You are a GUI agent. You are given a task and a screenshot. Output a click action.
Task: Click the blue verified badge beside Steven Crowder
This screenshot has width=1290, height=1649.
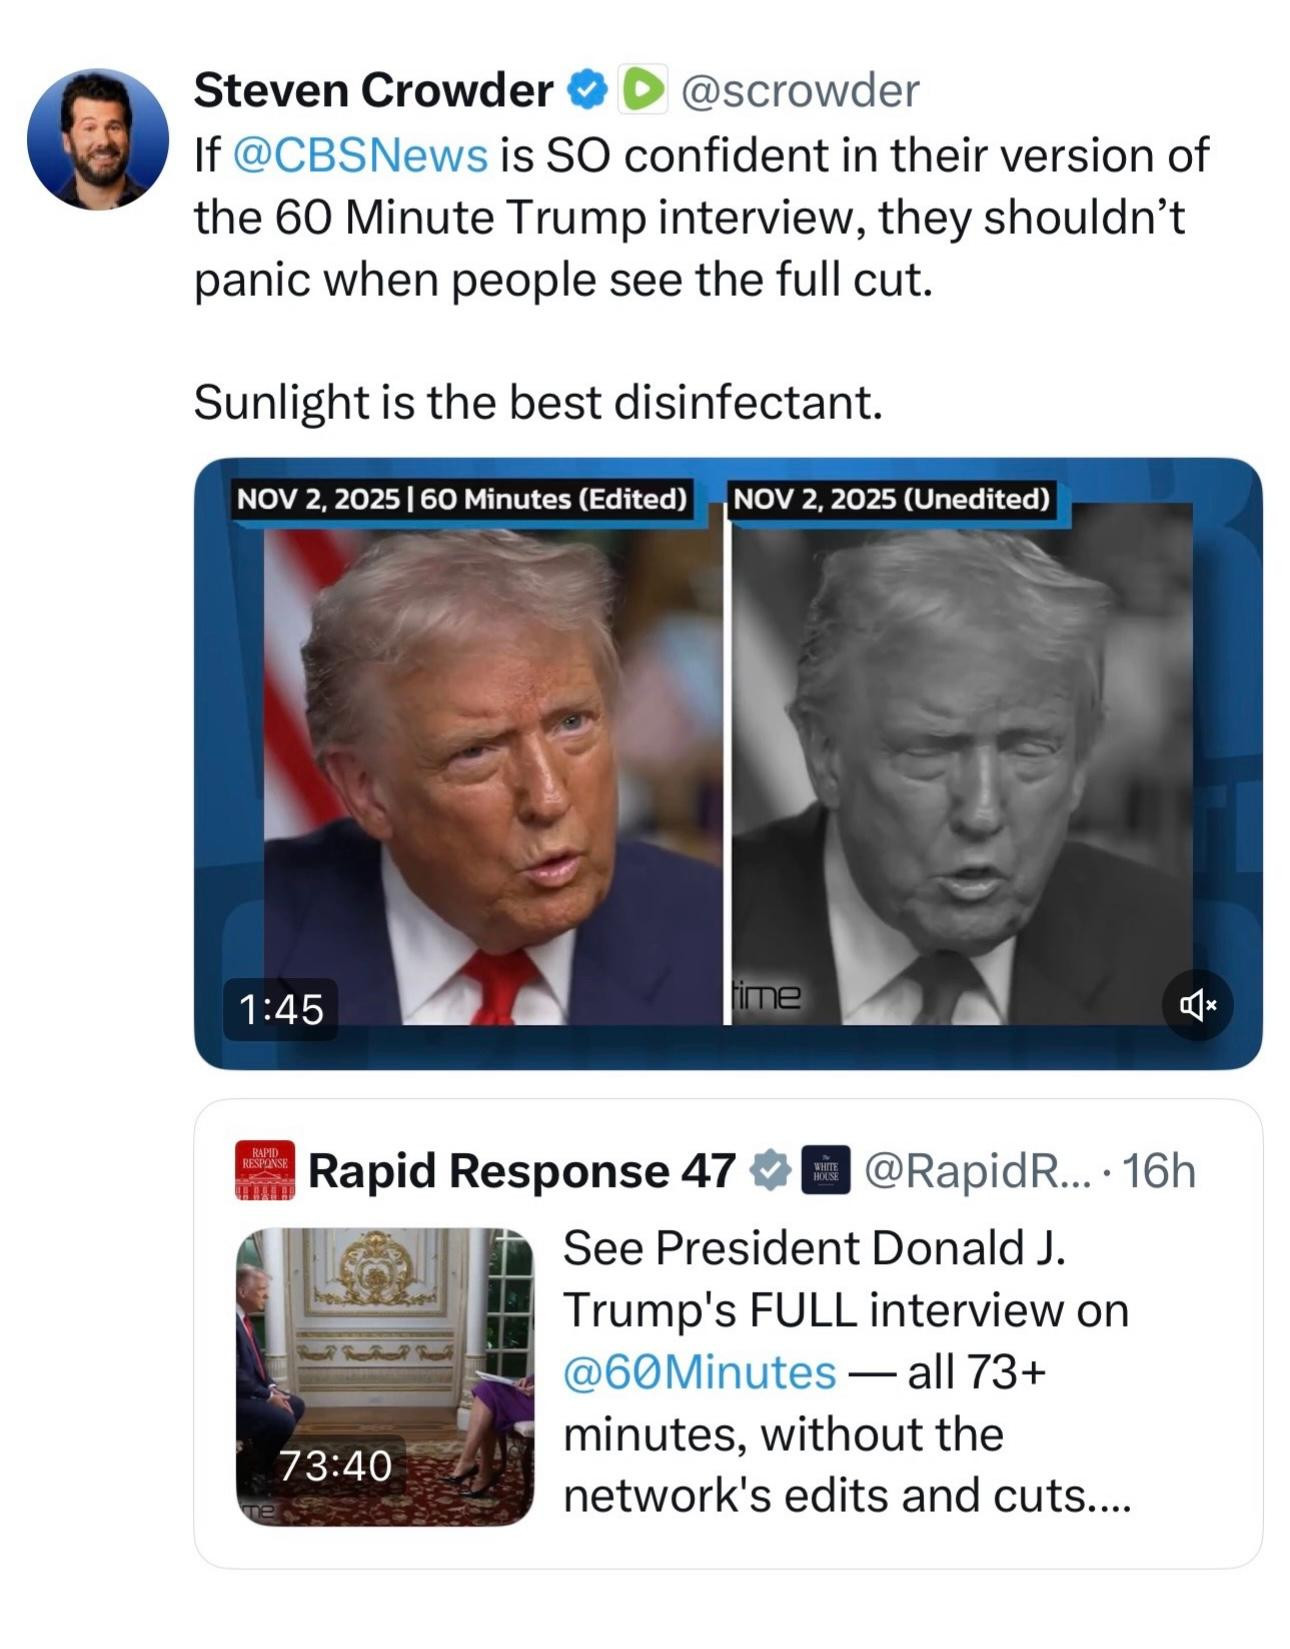point(588,90)
